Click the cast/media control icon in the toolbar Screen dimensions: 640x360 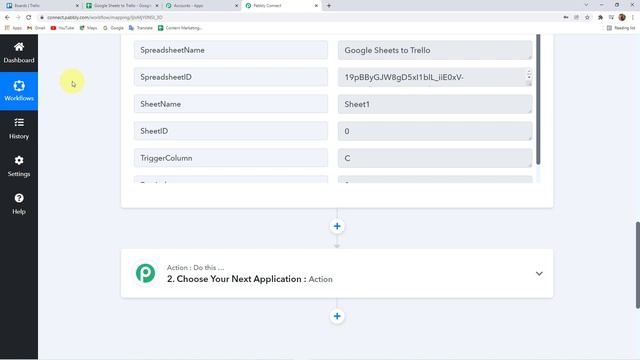[x=611, y=18]
